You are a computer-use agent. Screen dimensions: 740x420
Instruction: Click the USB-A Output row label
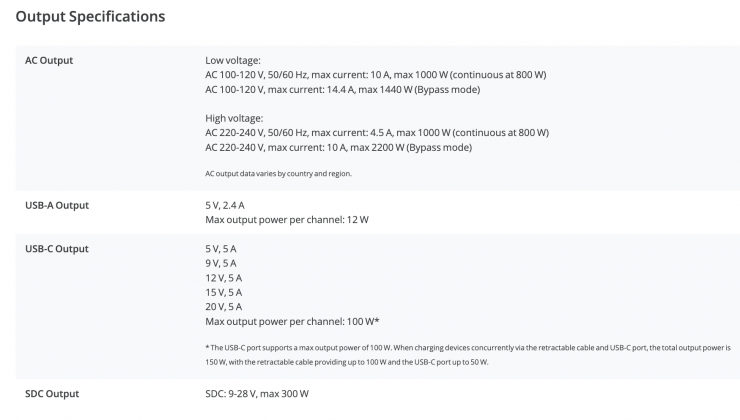(x=57, y=205)
